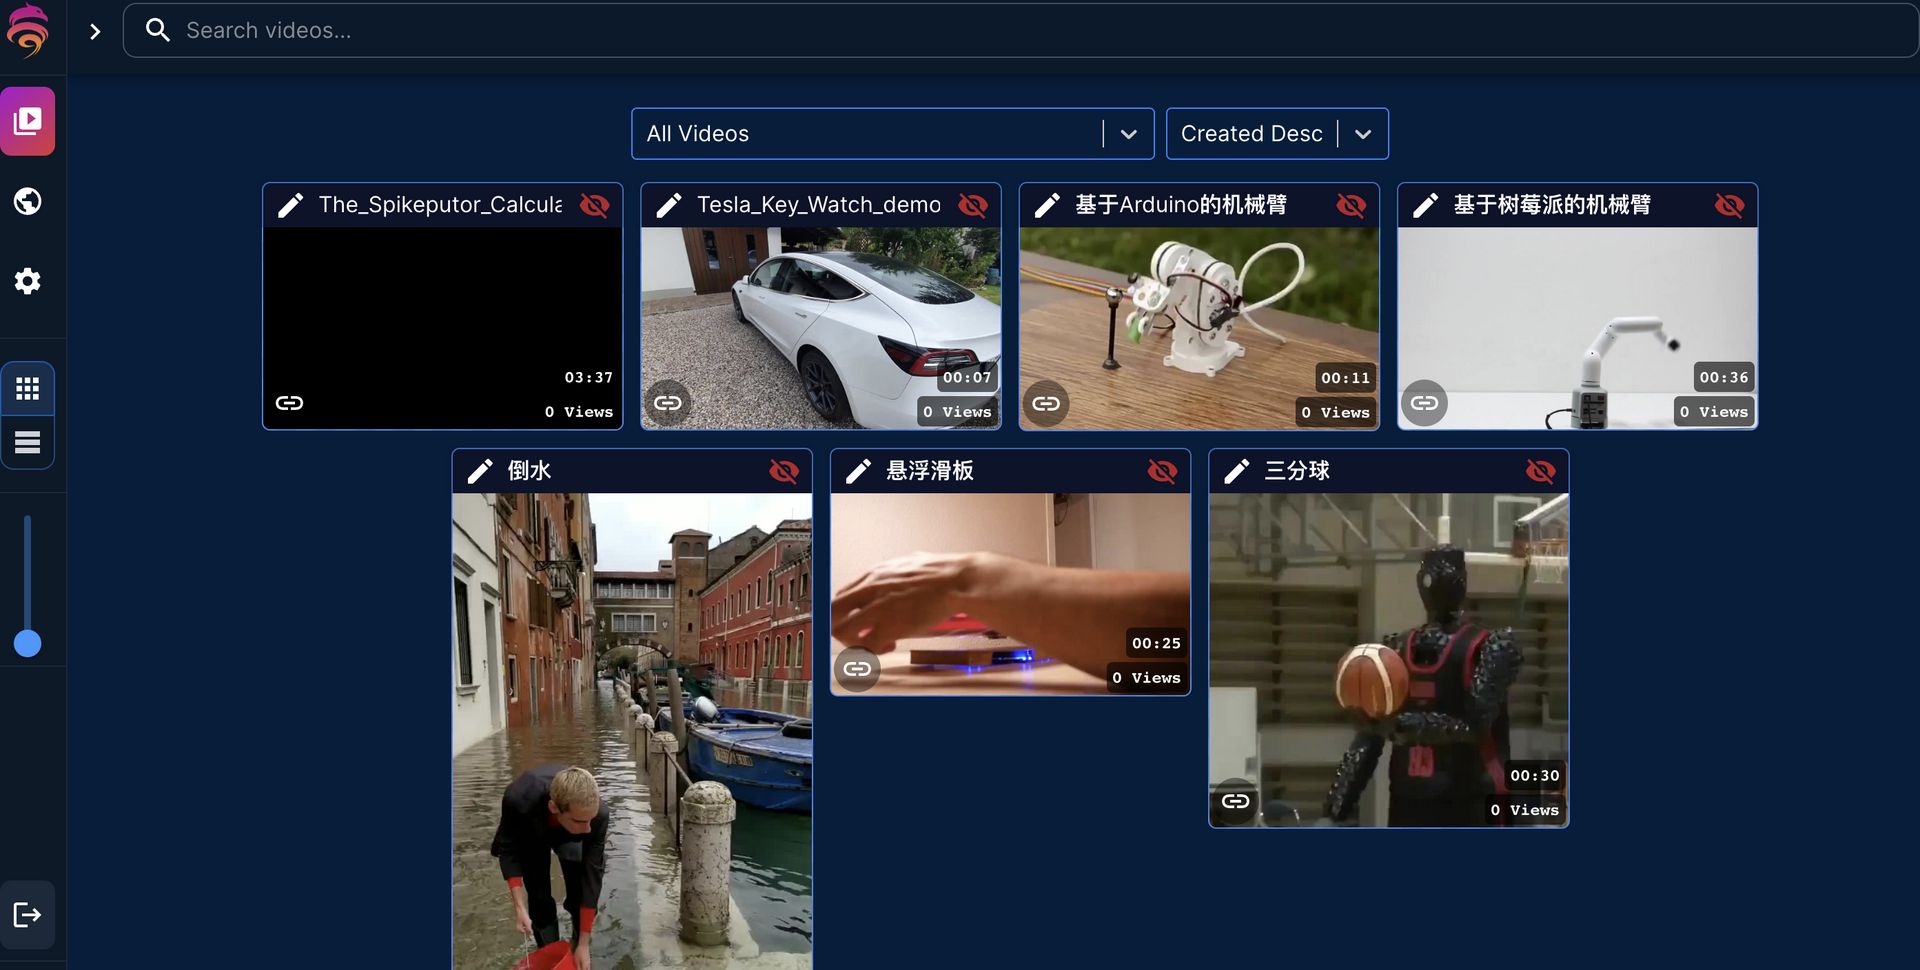
Task: Toggle visibility of 基于Arduino的机械臂 video
Action: tap(1351, 205)
